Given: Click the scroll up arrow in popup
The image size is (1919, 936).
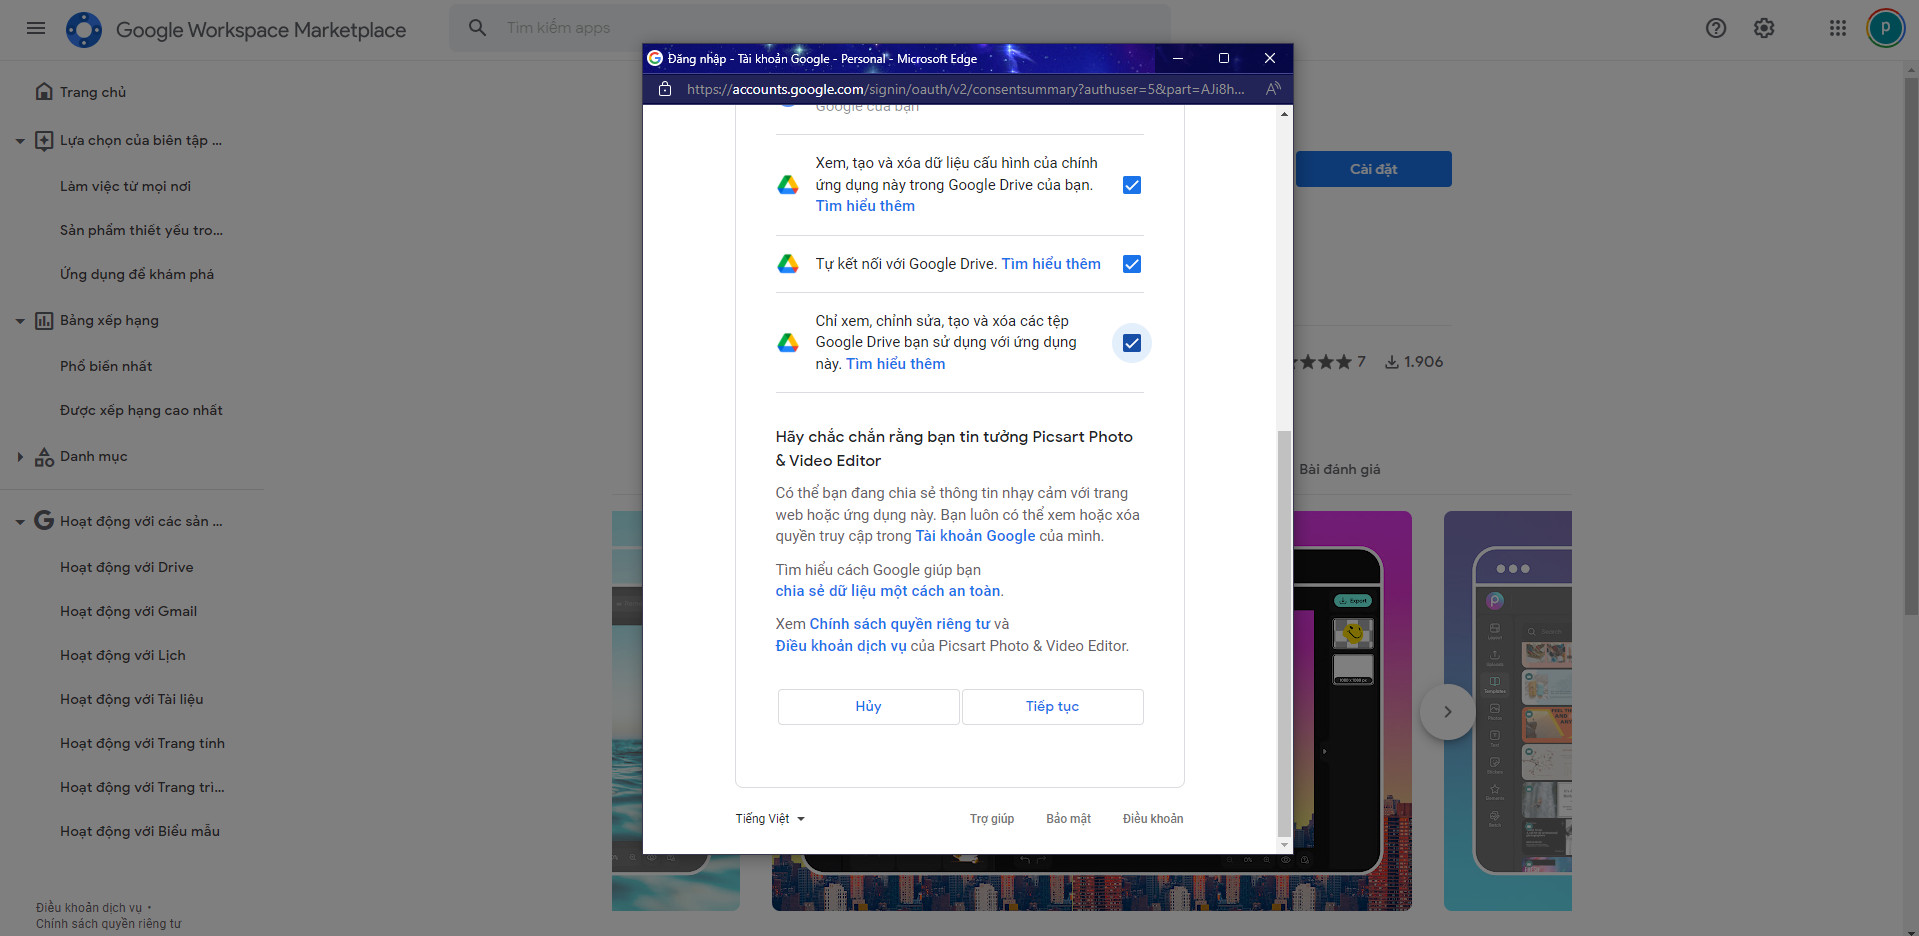Looking at the screenshot, I should tap(1285, 114).
